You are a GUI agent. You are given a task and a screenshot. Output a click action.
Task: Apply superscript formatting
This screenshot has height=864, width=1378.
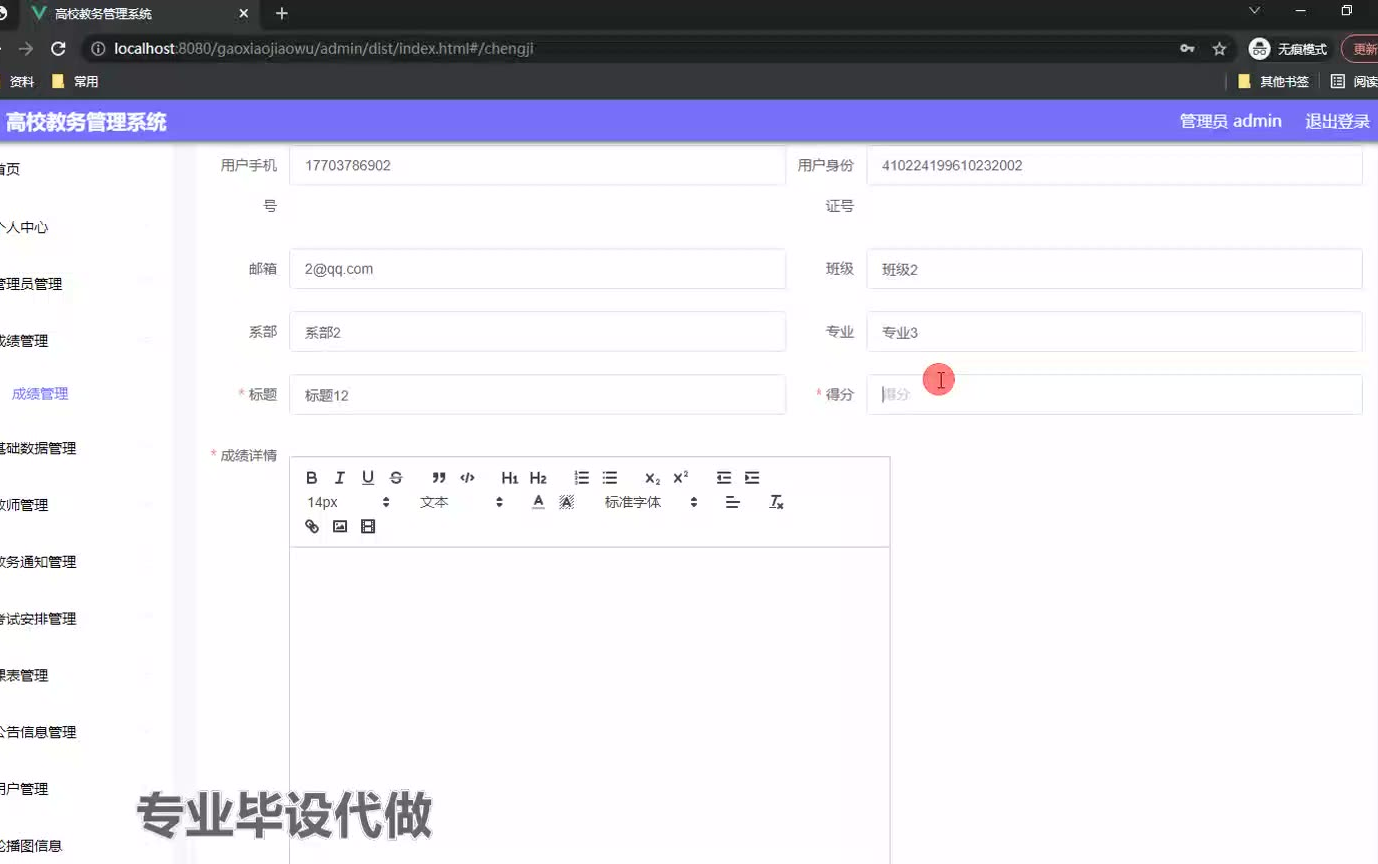681,478
